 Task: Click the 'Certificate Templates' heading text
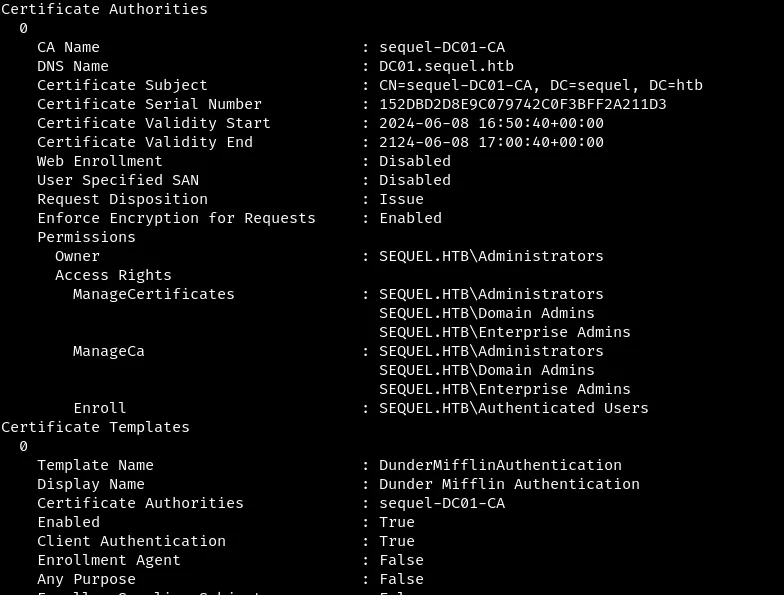pyautogui.click(x=95, y=427)
